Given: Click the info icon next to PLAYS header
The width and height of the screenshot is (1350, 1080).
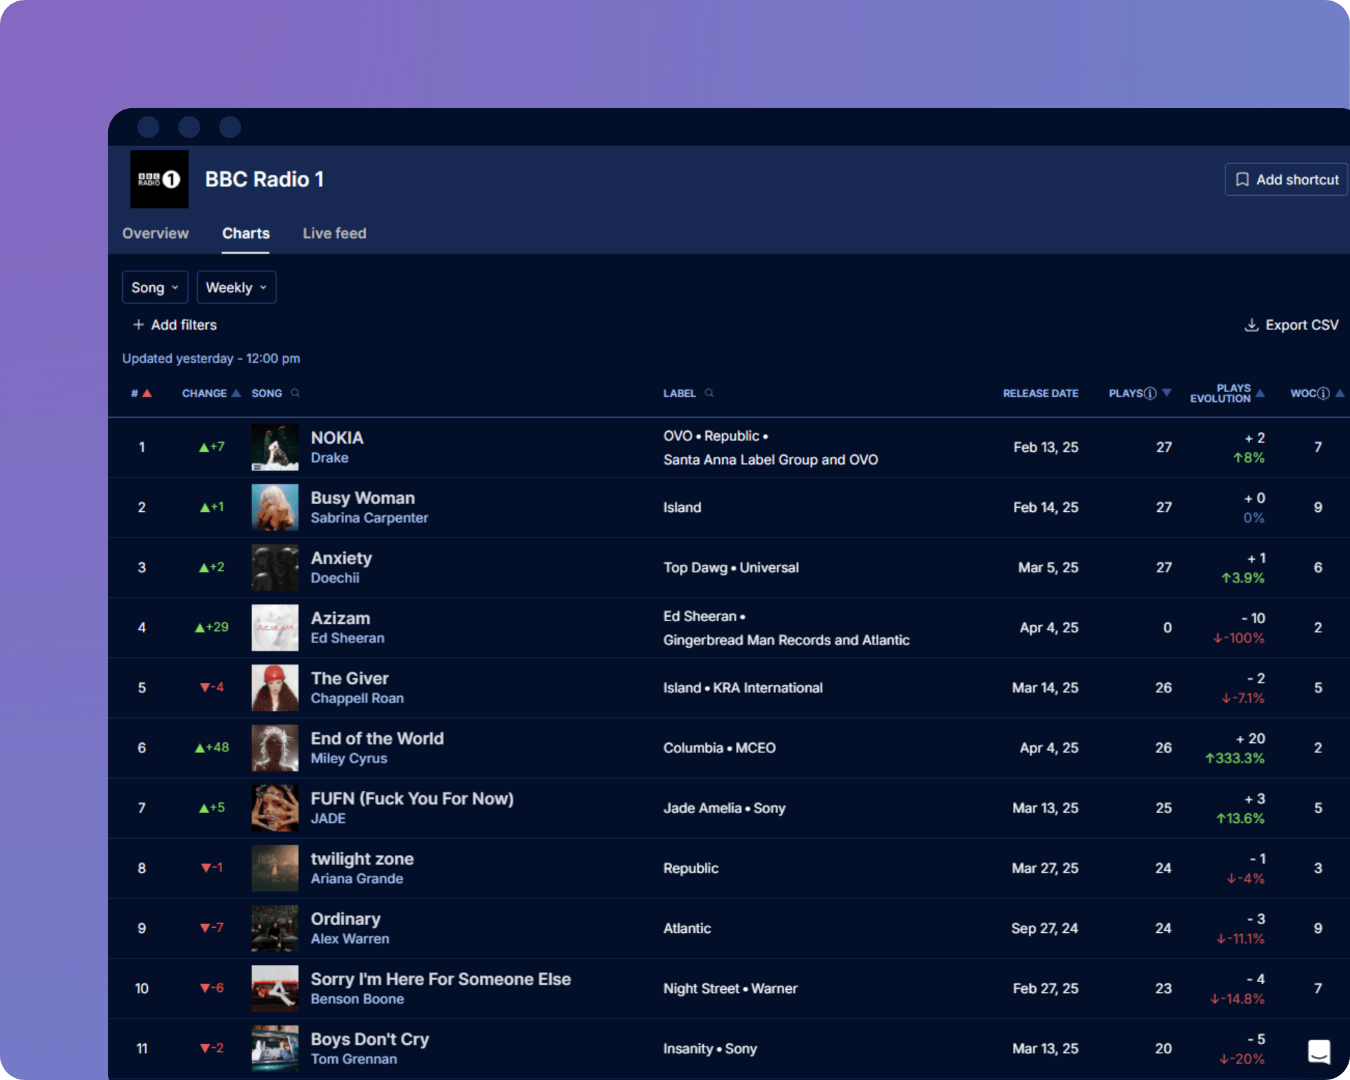Looking at the screenshot, I should (1150, 394).
